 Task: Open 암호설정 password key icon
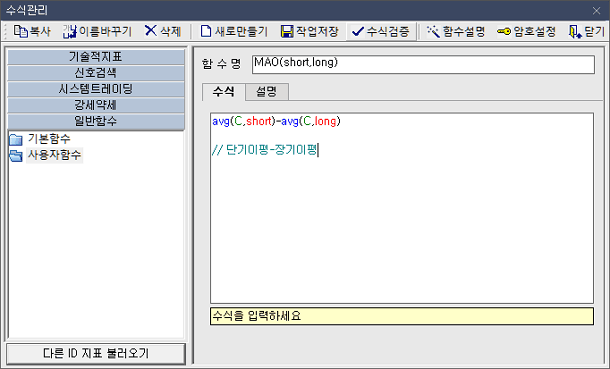[x=504, y=31]
